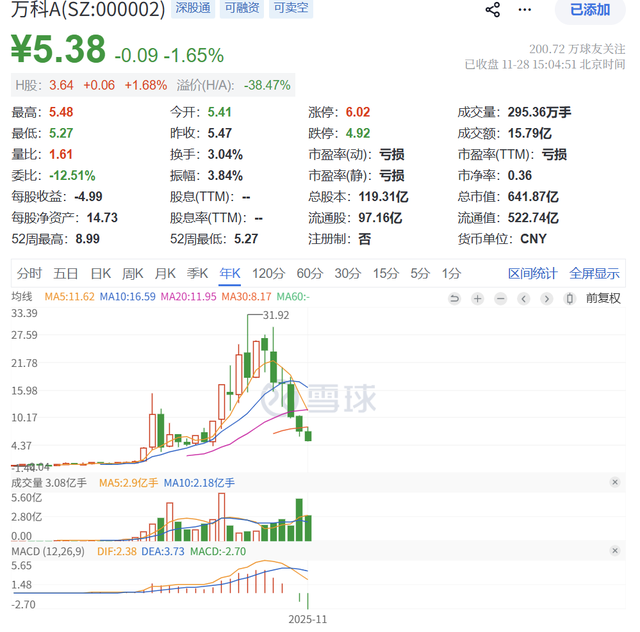Switch to 120分 chart tab
Image resolution: width=640 pixels, height=632 pixels.
tap(268, 273)
